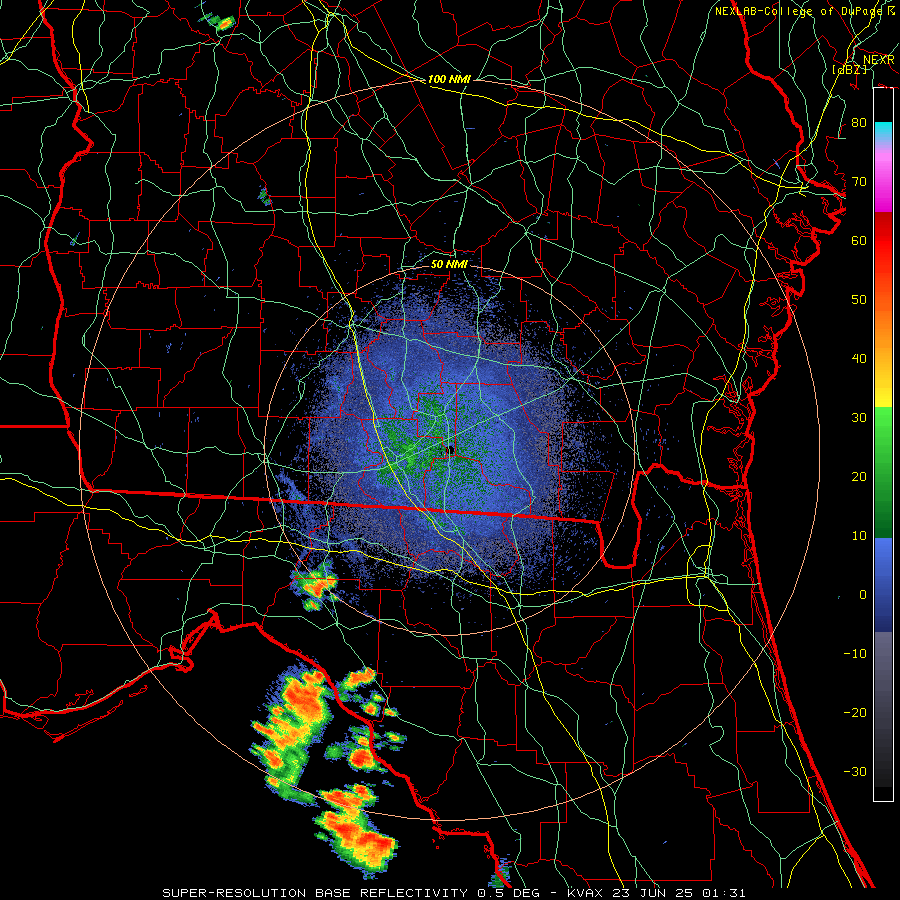
Task: Click the blue band of the color bar
Action: point(883,584)
